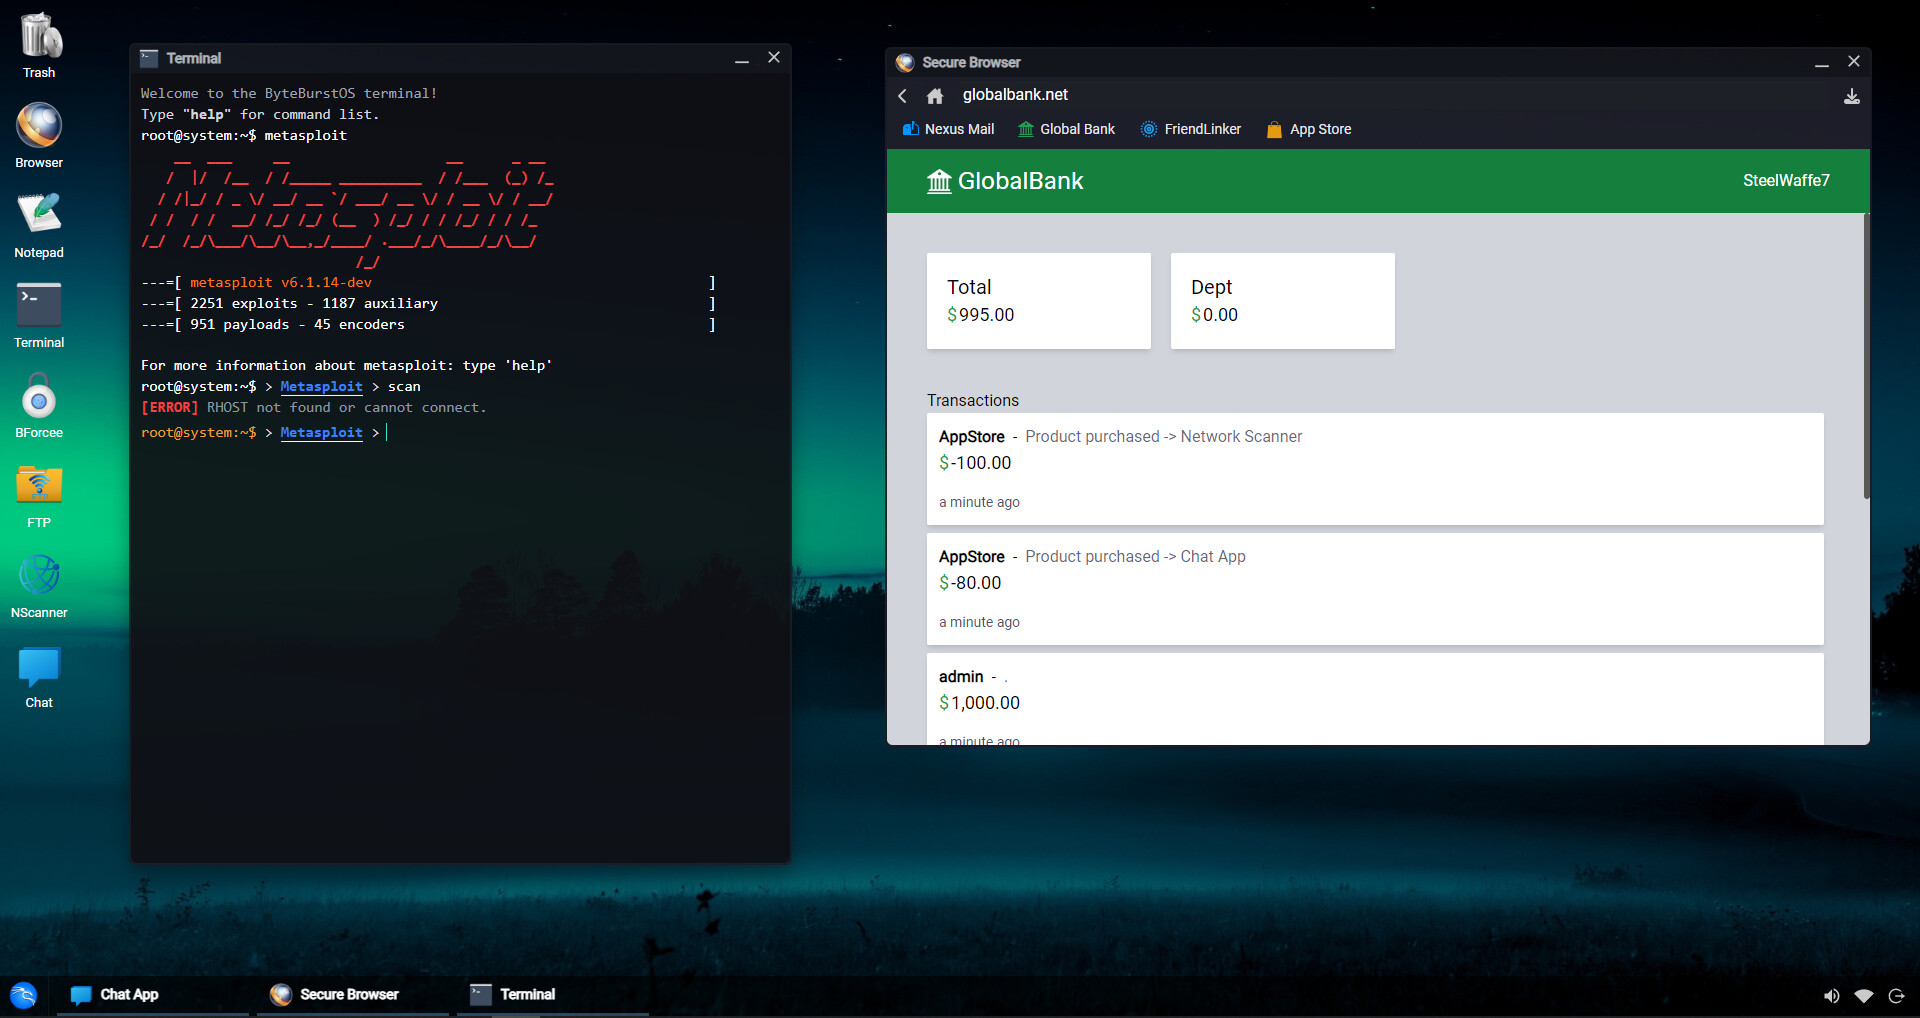Click the Wi-Fi icon in the system tray

(1864, 995)
